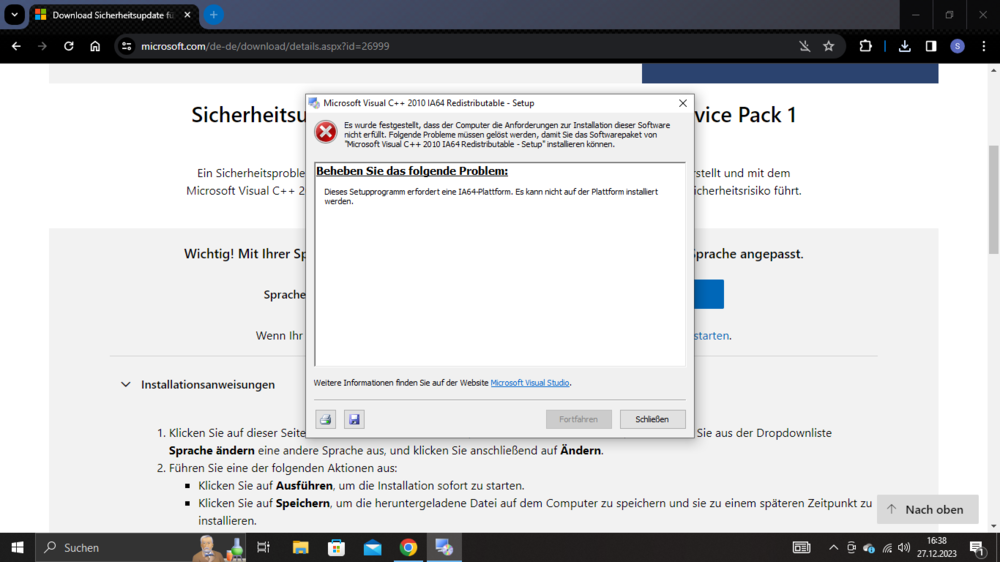Viewport: 1000px width, 562px height.
Task: Click the "Installationsanweisungen" heading text
Action: click(x=208, y=385)
